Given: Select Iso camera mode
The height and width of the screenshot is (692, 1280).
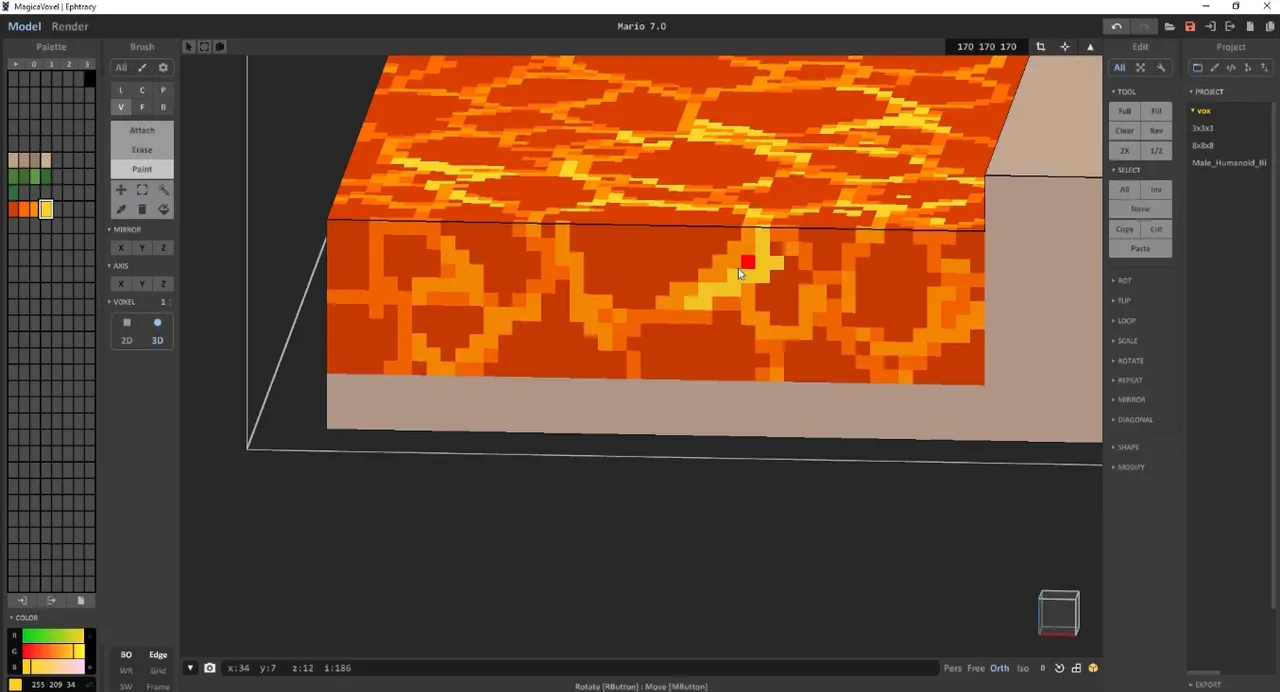Looking at the screenshot, I should (1023, 668).
